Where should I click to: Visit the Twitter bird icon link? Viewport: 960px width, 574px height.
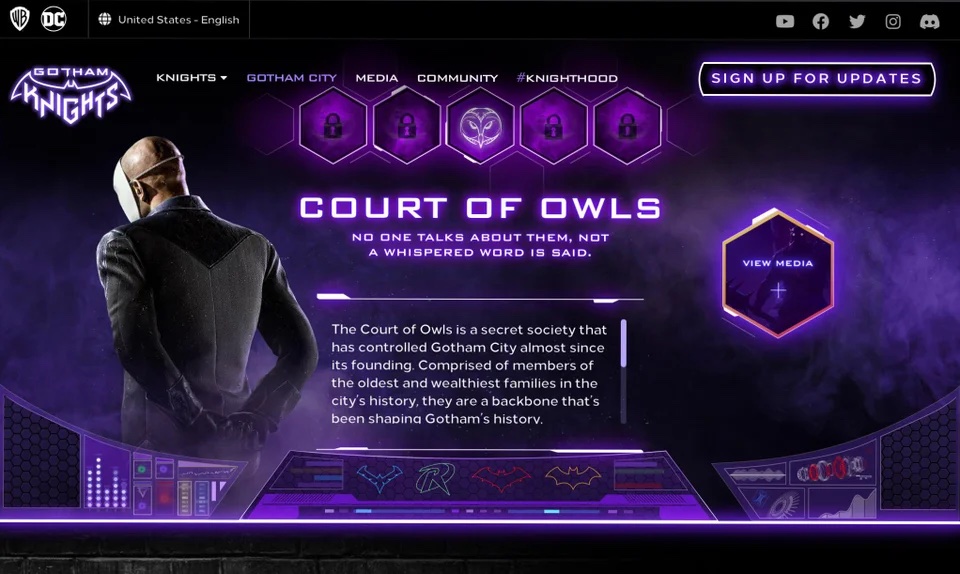click(x=857, y=21)
